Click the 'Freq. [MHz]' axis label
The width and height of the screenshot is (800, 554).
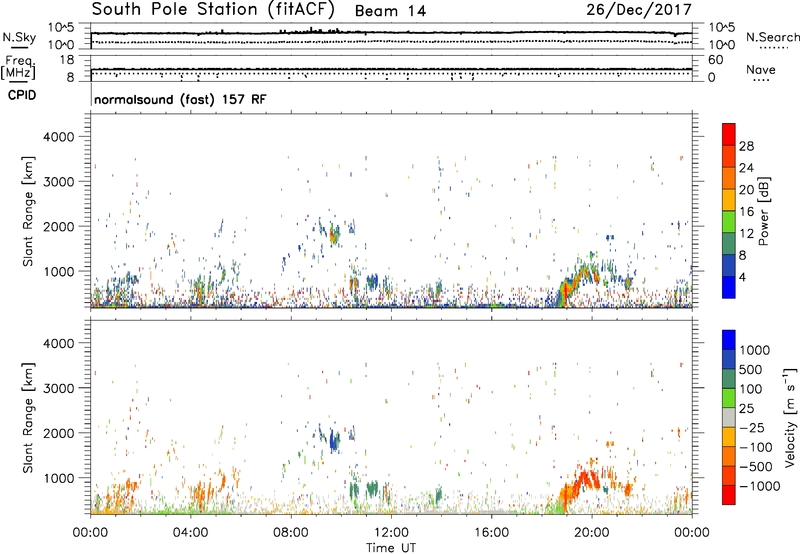click(18, 68)
